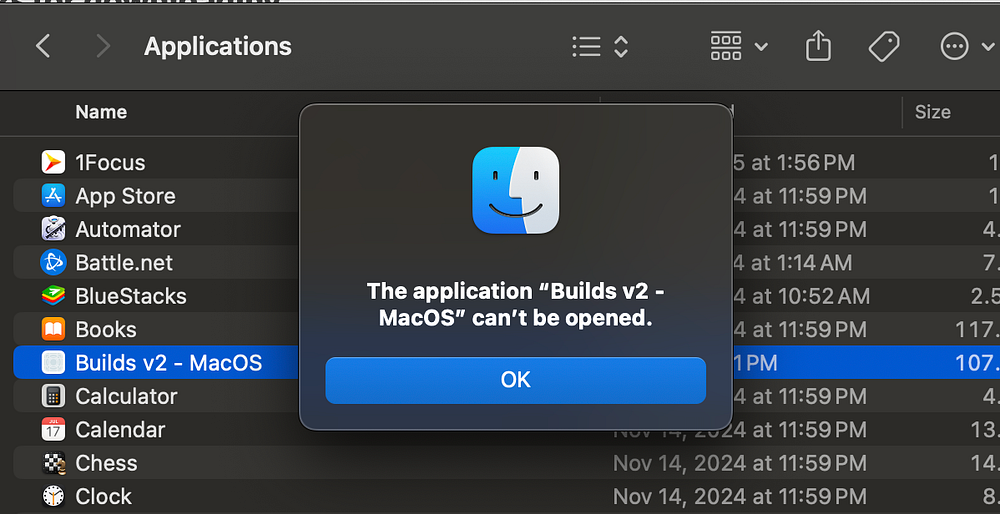Open the group-by grid dropdown
Screen dimensions: 1000x514
coord(738,46)
